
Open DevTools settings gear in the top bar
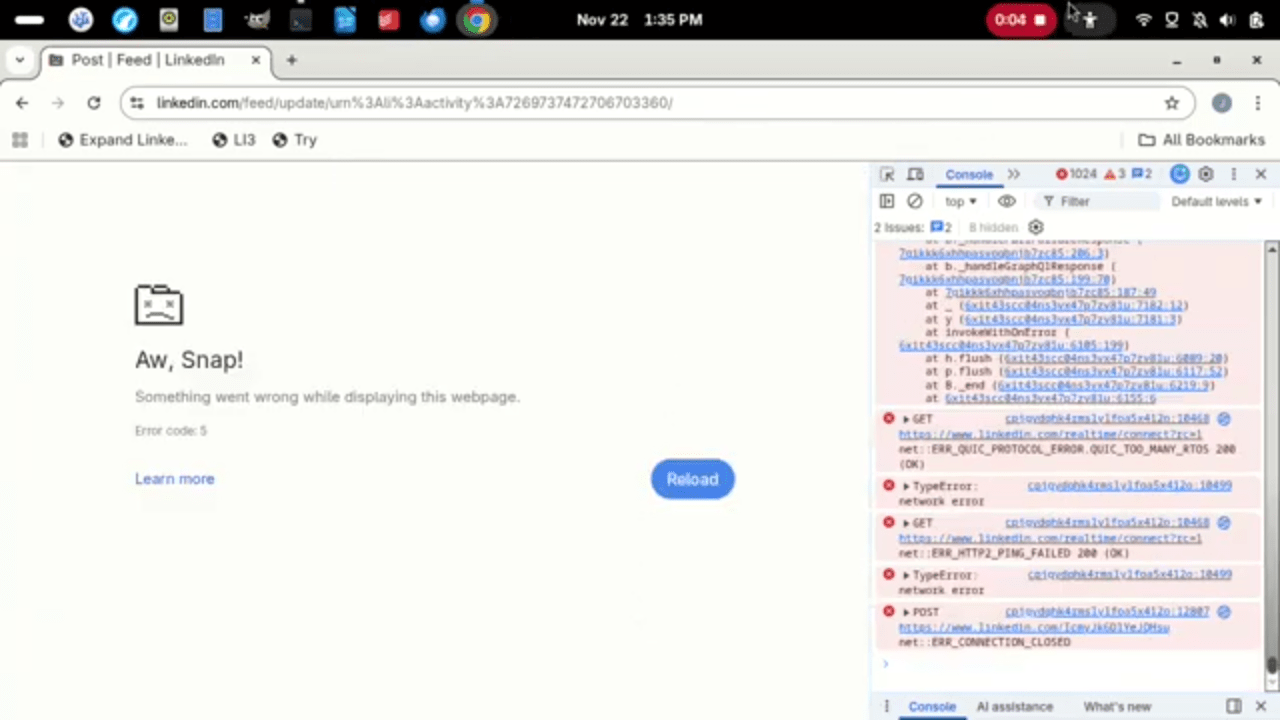[x=1206, y=174]
